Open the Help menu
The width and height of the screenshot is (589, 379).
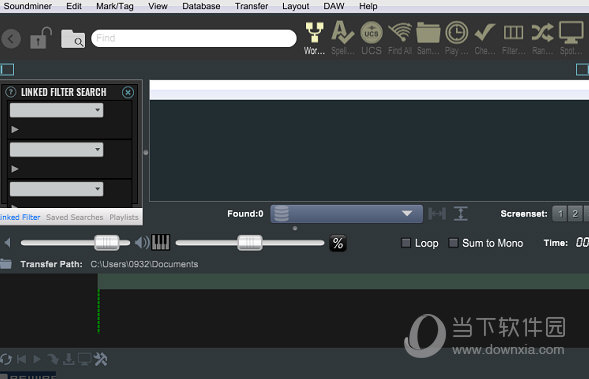[368, 6]
